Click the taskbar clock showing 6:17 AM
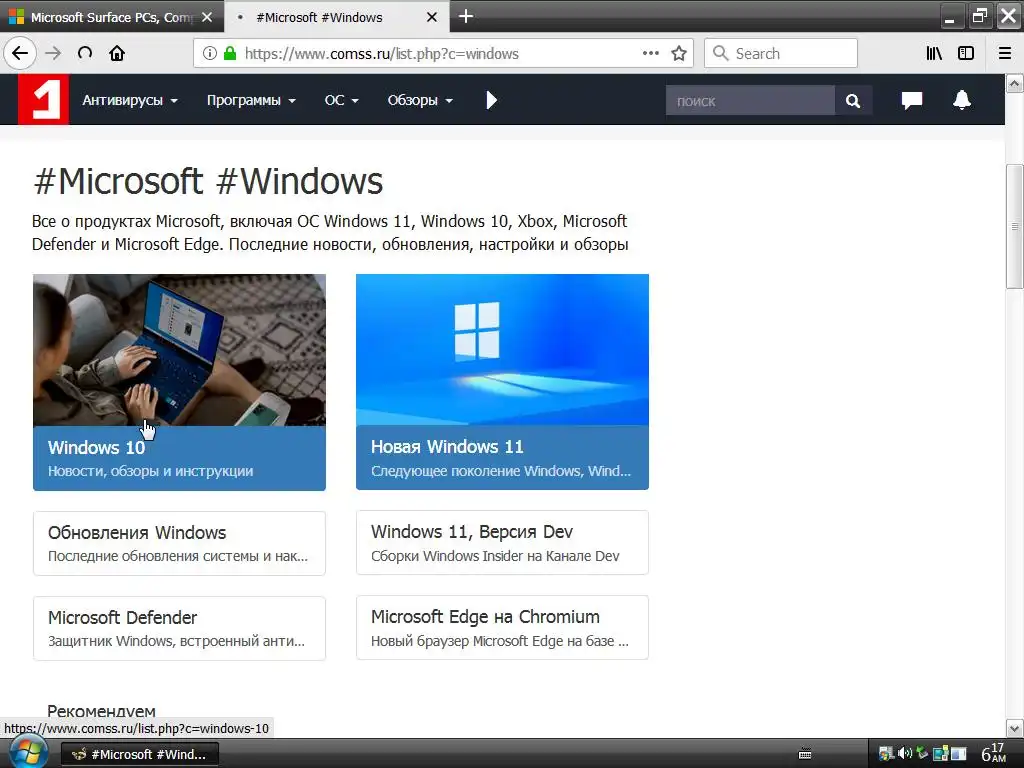Image resolution: width=1024 pixels, height=768 pixels. [x=994, y=753]
